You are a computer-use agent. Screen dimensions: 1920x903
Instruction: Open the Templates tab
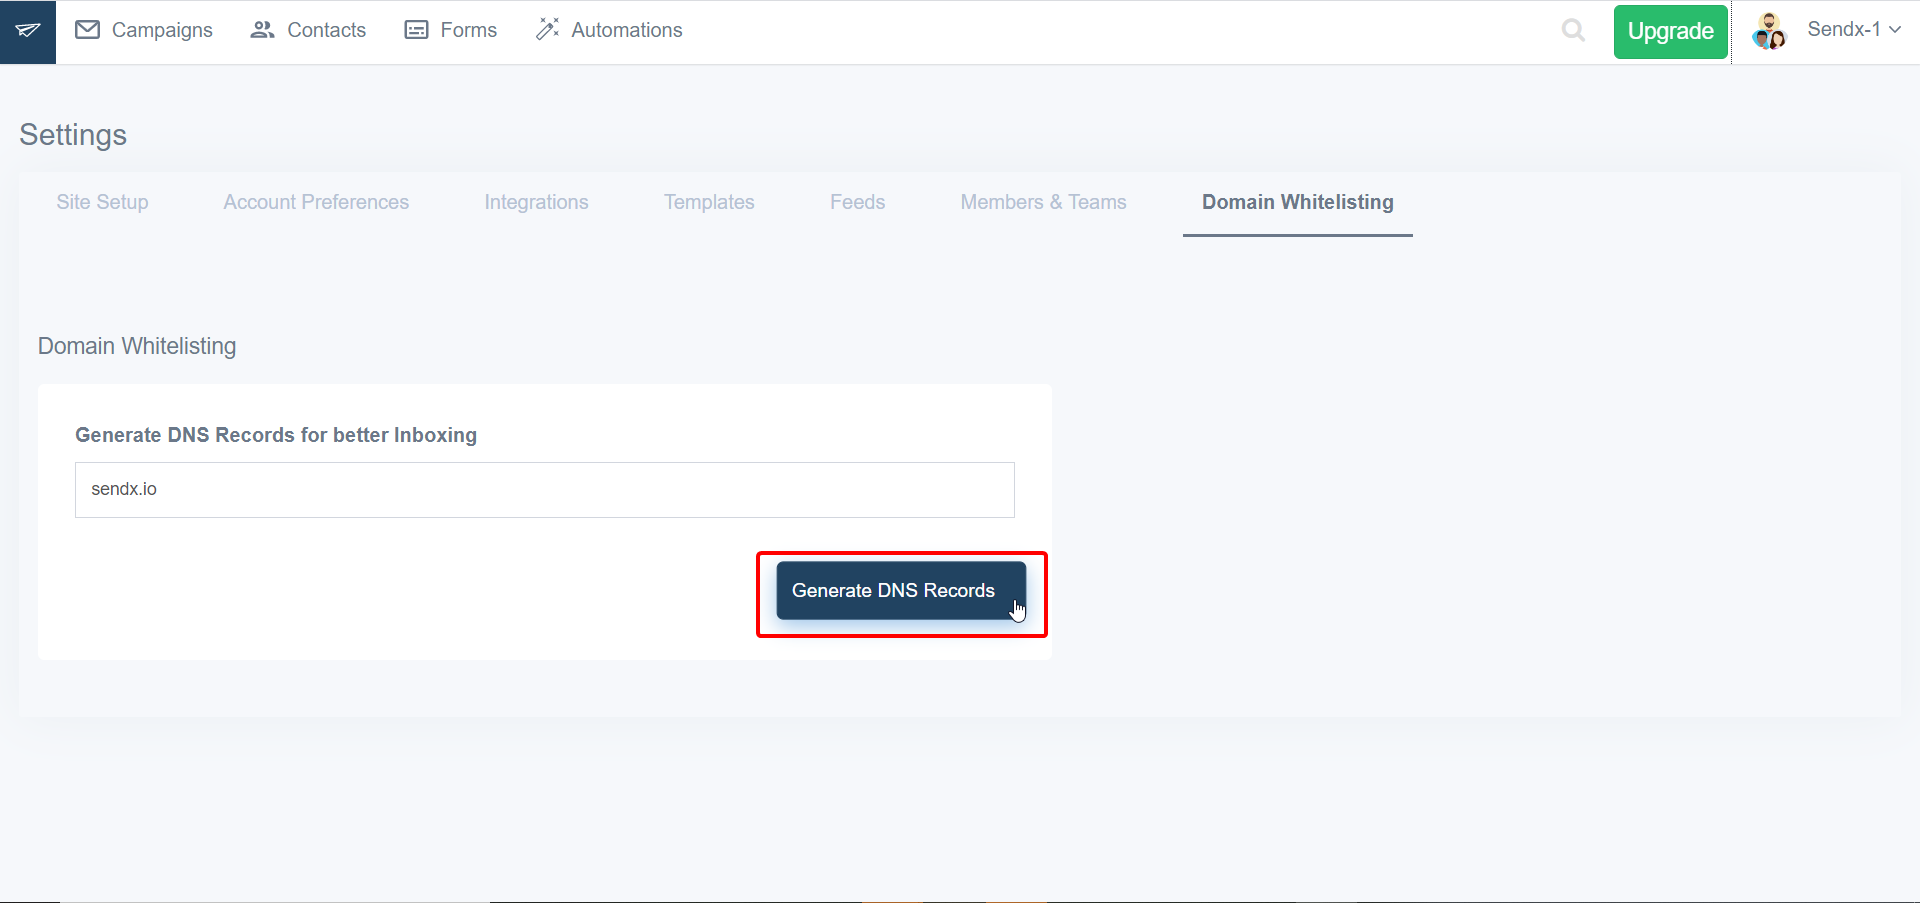(709, 202)
